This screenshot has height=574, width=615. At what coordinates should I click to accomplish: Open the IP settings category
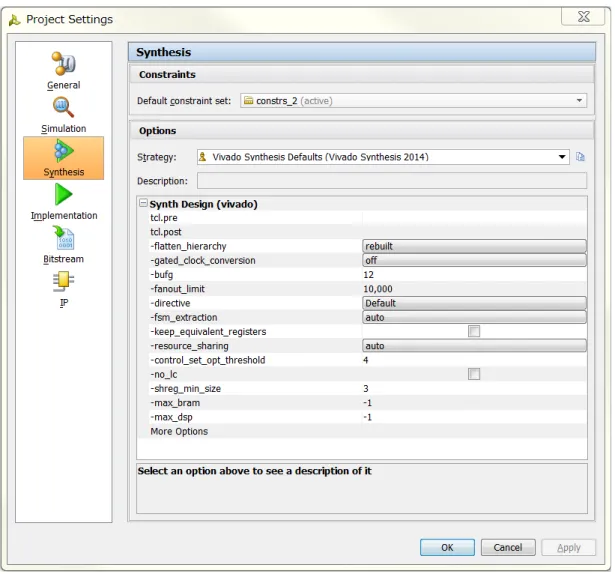point(64,290)
